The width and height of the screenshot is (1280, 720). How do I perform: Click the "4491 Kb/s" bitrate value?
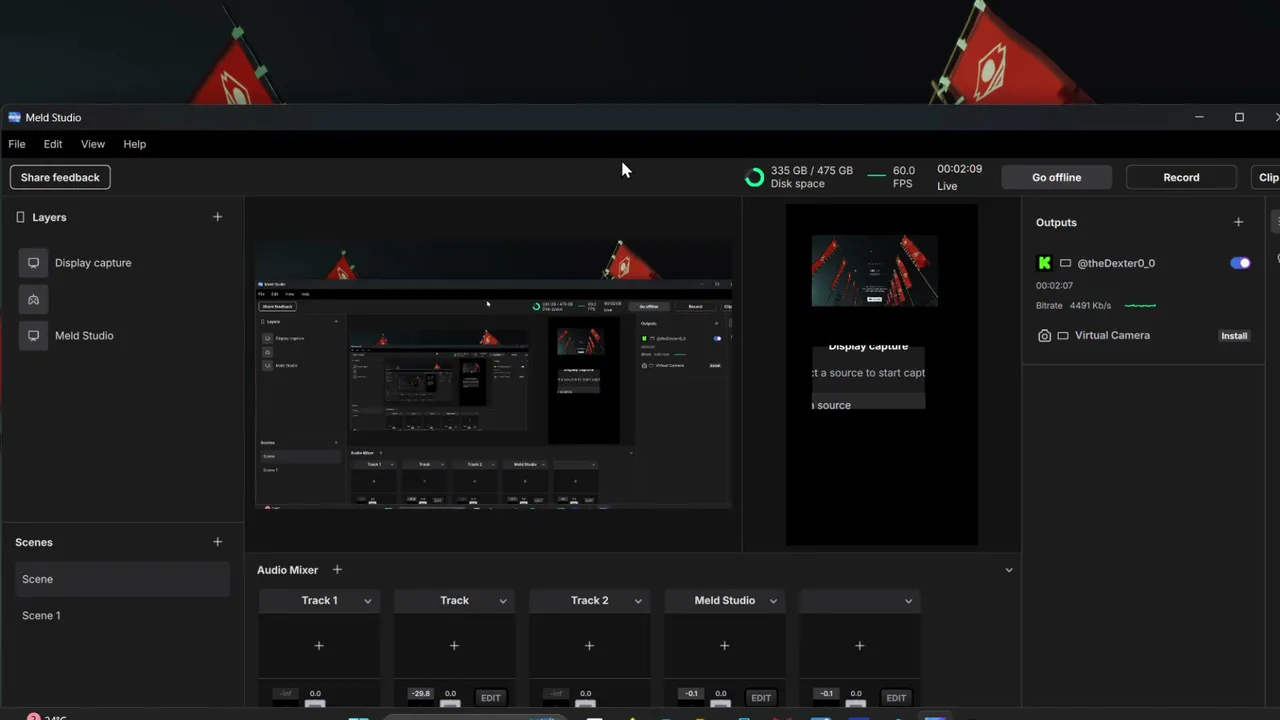(x=1090, y=306)
